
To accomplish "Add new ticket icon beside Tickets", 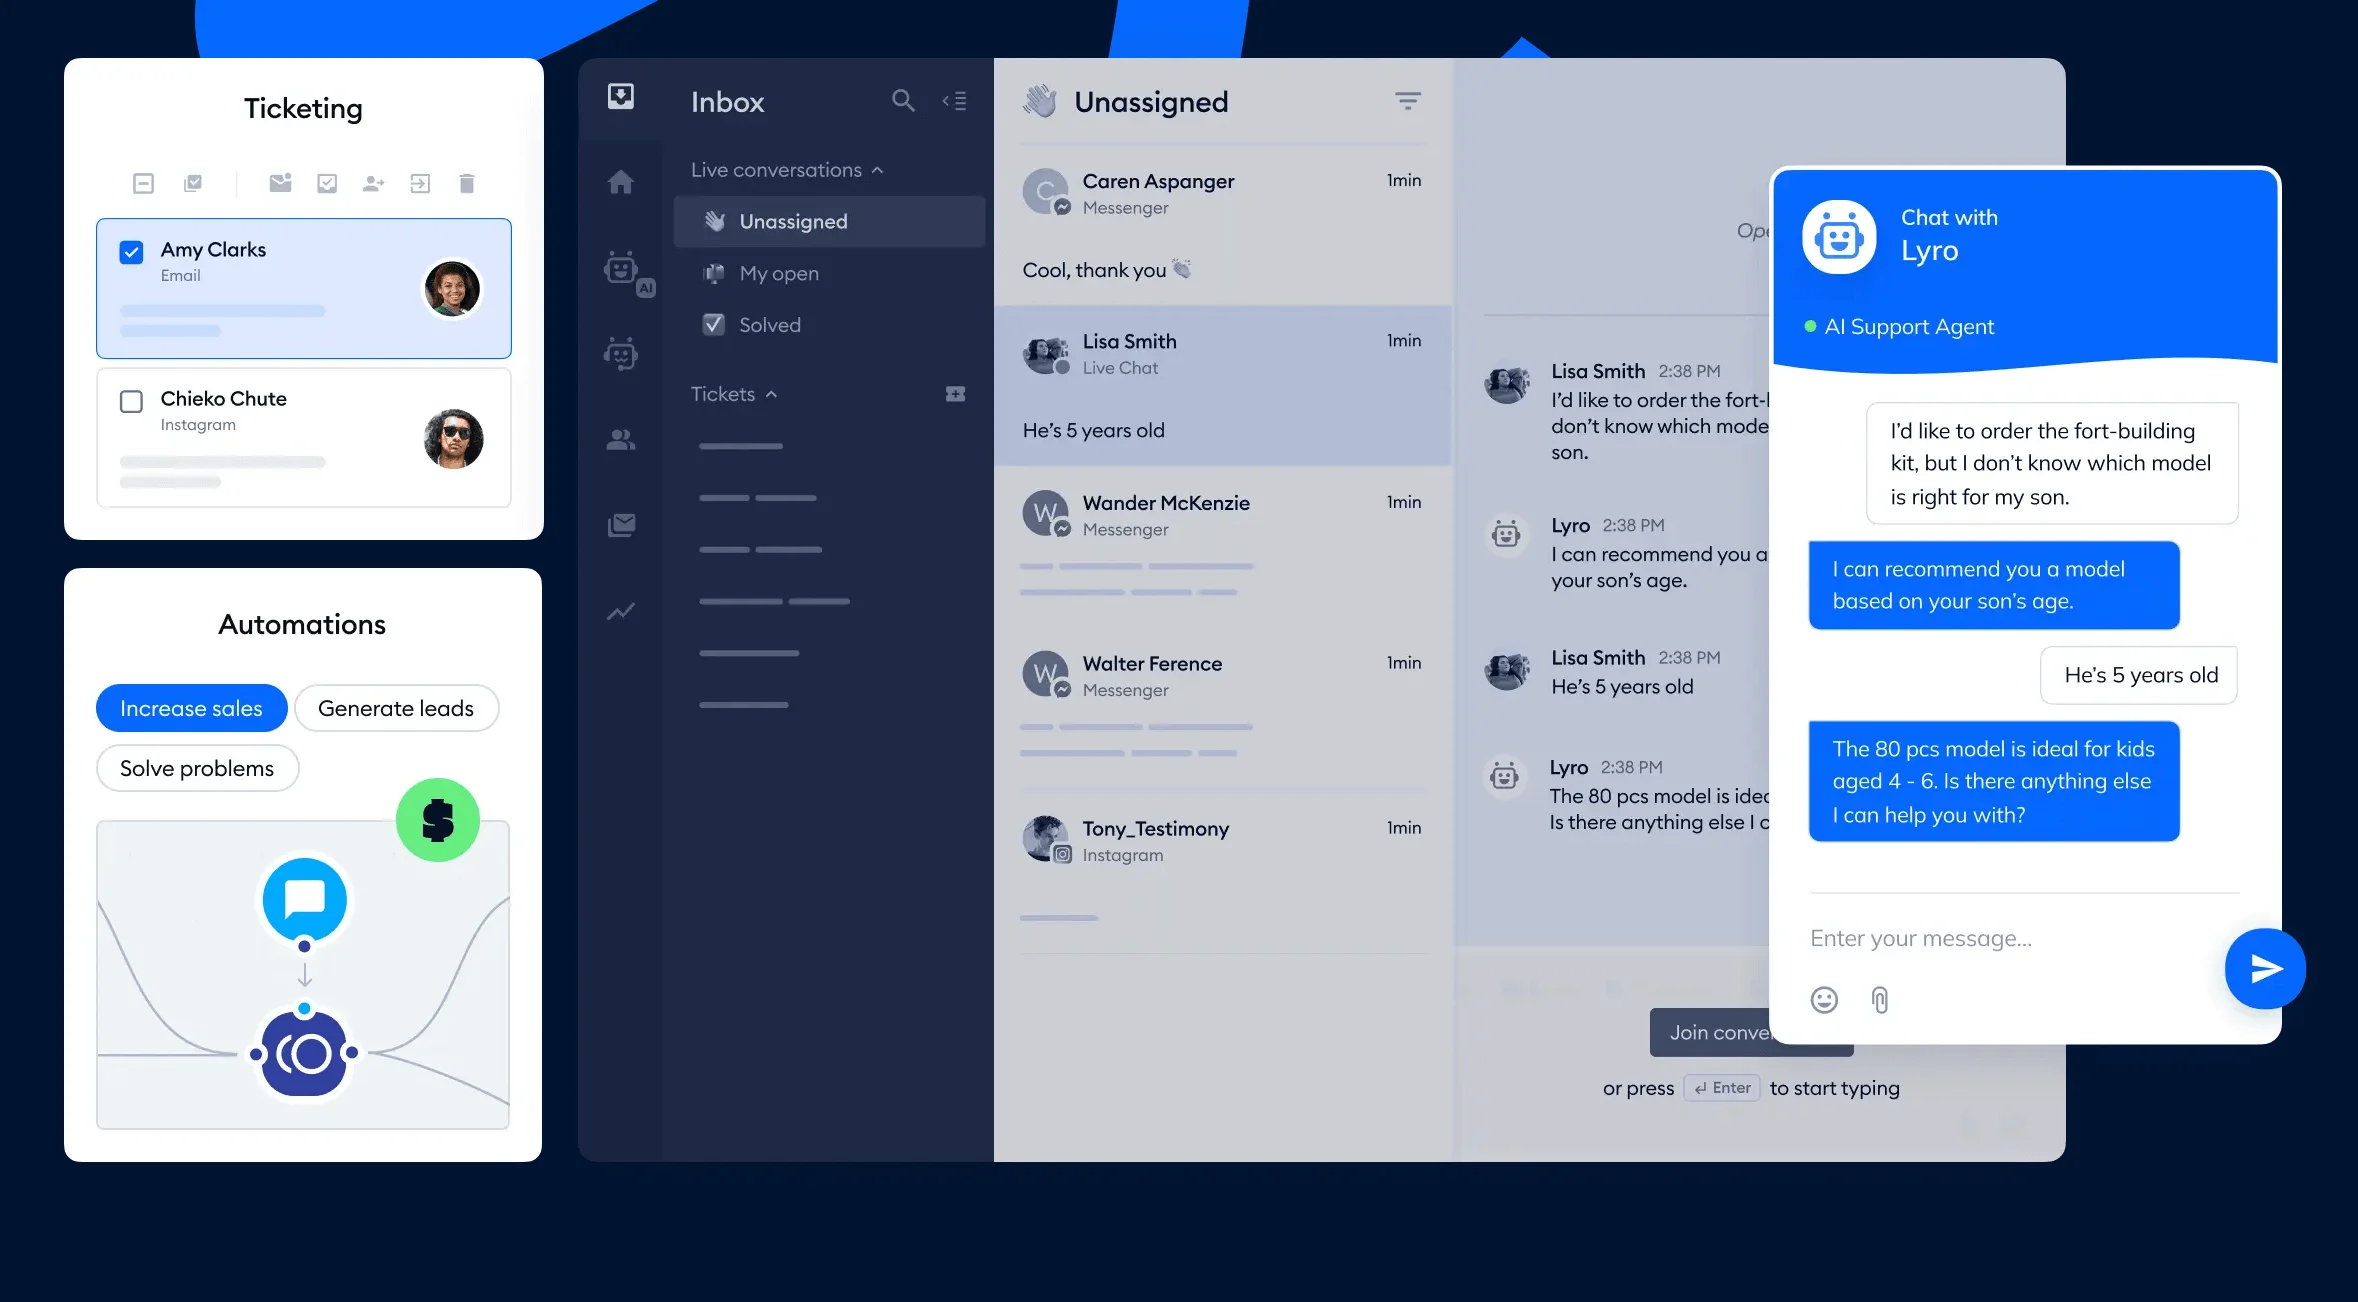I will click(x=956, y=394).
